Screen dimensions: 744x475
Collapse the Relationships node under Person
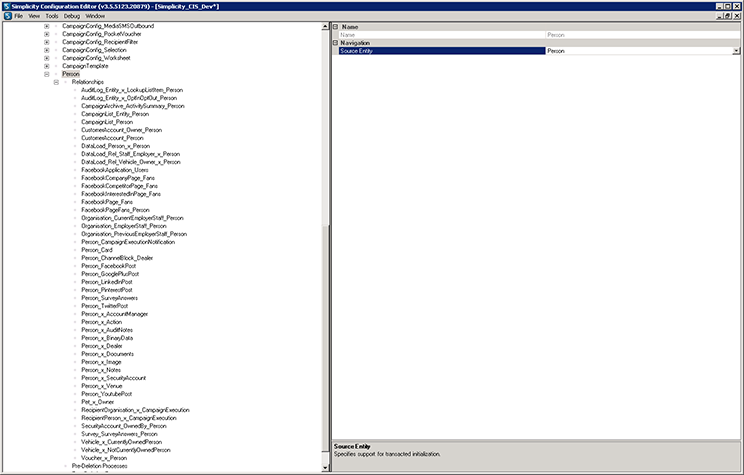(56, 82)
